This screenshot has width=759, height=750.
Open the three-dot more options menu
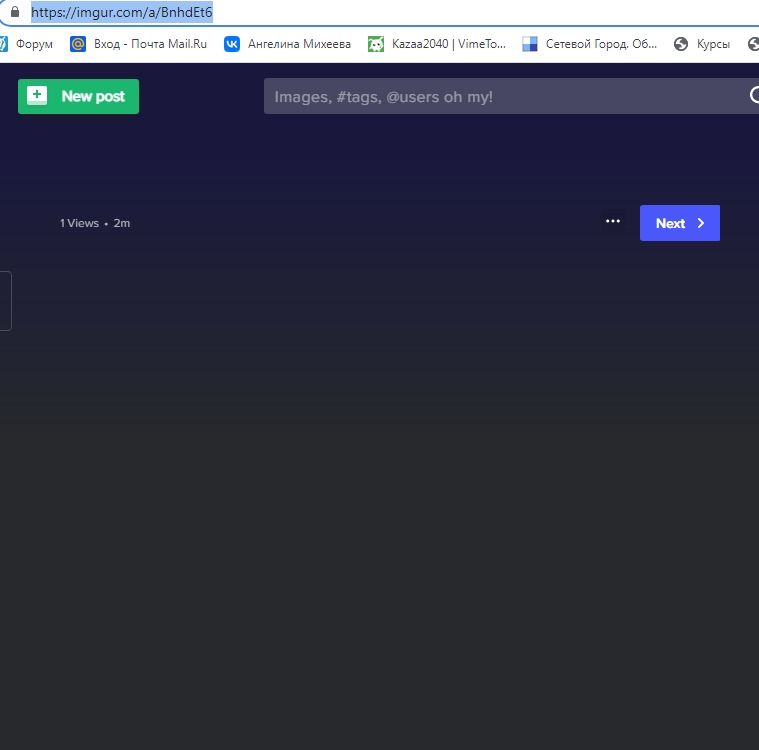point(613,222)
